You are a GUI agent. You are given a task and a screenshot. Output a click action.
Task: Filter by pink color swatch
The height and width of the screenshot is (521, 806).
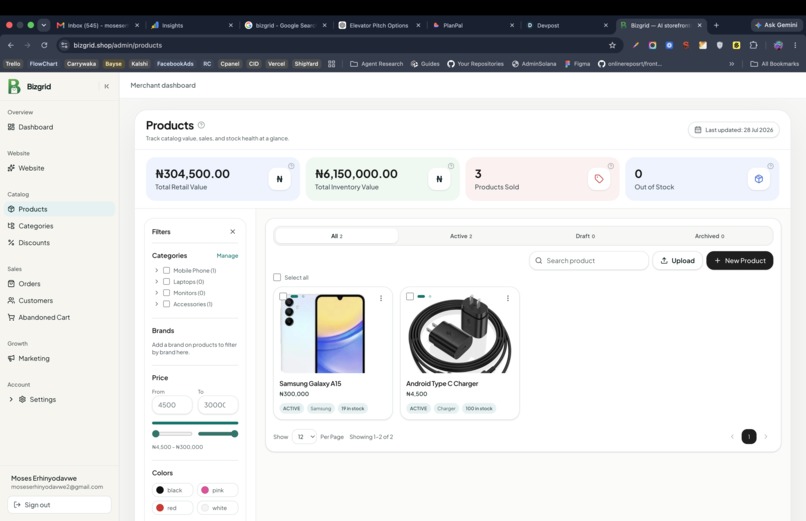217,490
